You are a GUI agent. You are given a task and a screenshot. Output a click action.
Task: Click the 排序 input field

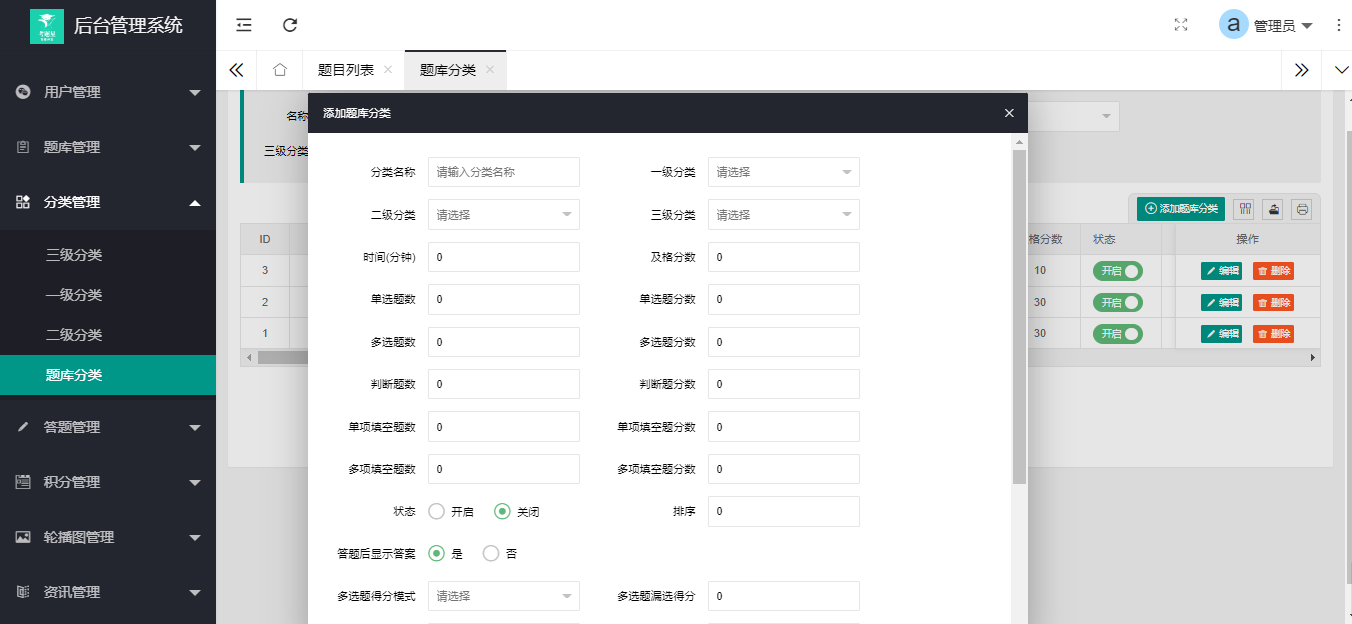coord(784,511)
